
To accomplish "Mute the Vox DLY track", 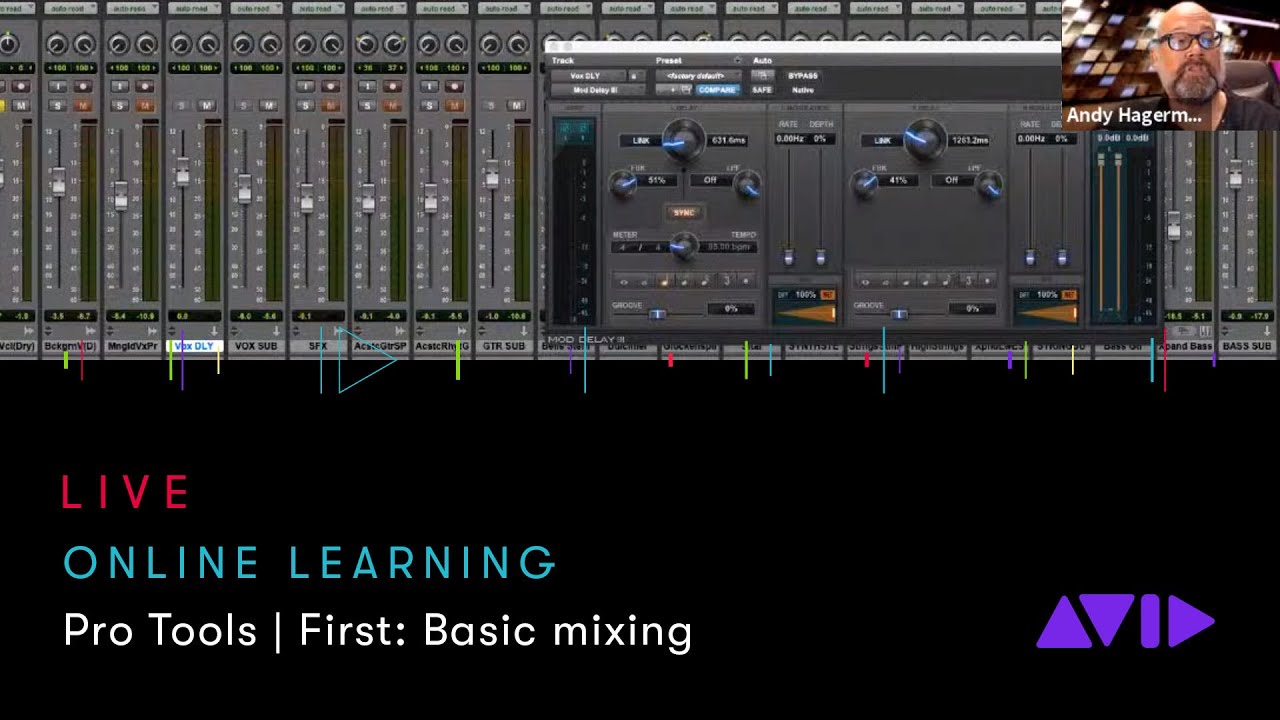I will tap(207, 105).
